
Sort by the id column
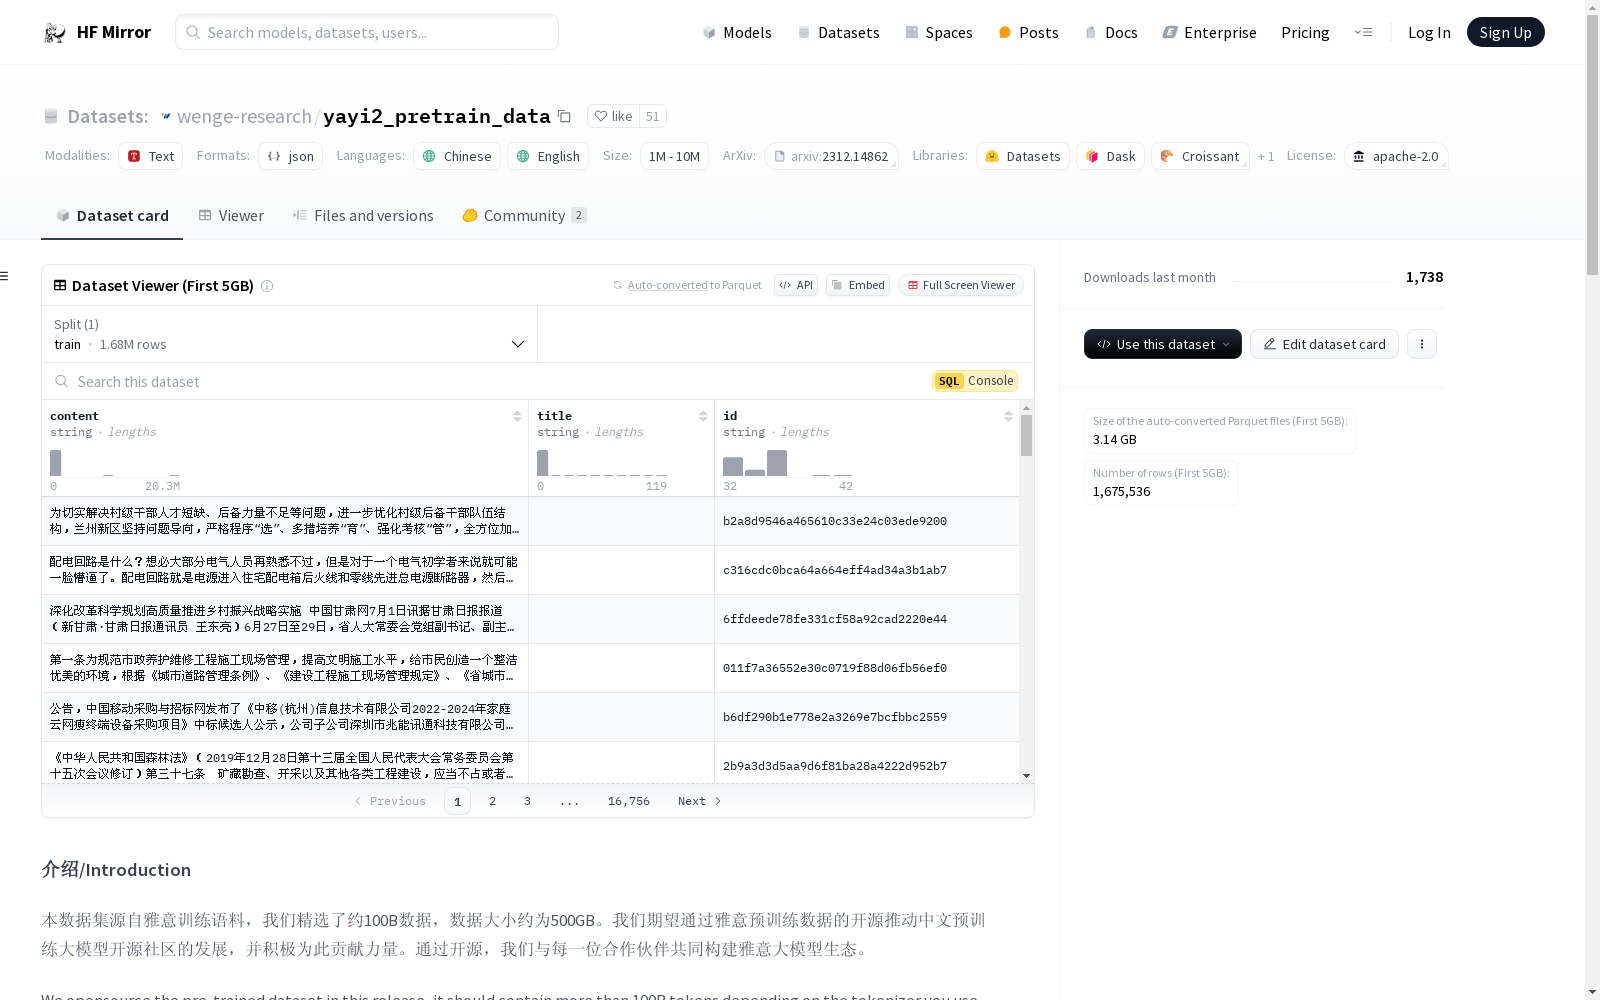click(1008, 416)
